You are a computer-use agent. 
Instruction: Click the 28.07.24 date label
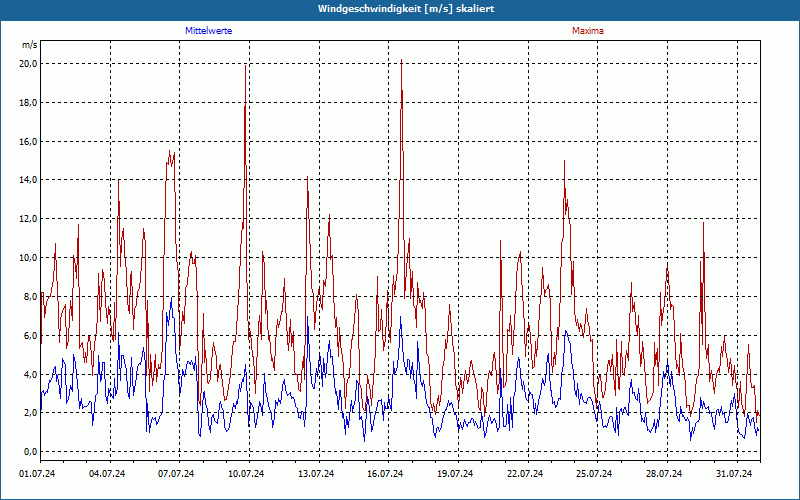pyautogui.click(x=664, y=474)
